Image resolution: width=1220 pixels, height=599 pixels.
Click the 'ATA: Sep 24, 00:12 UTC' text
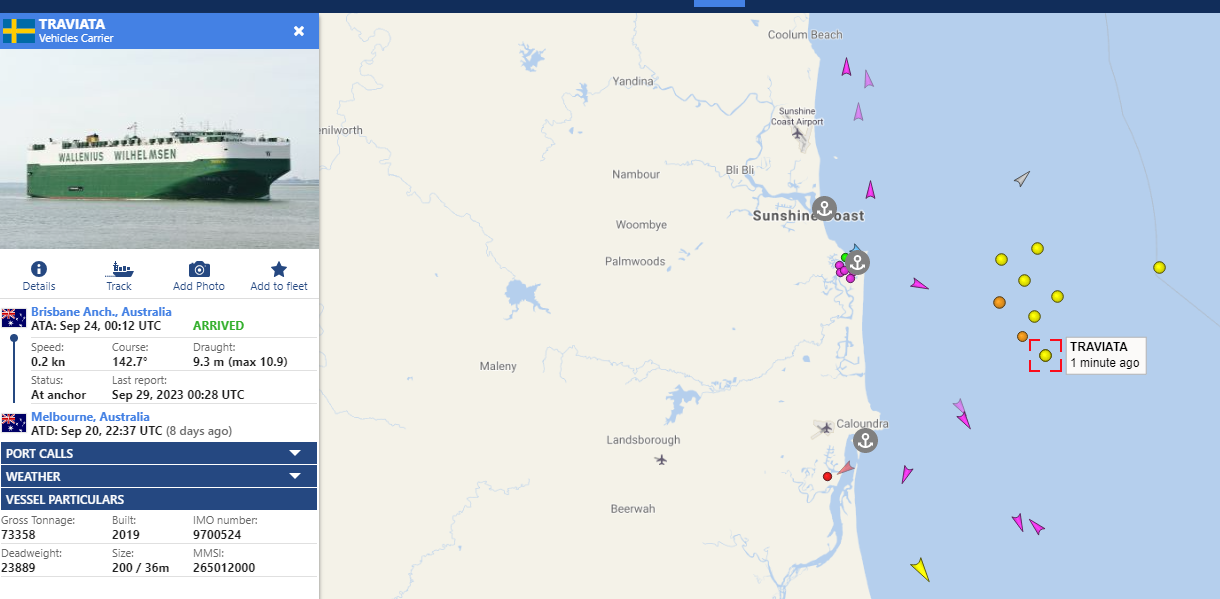pos(96,326)
